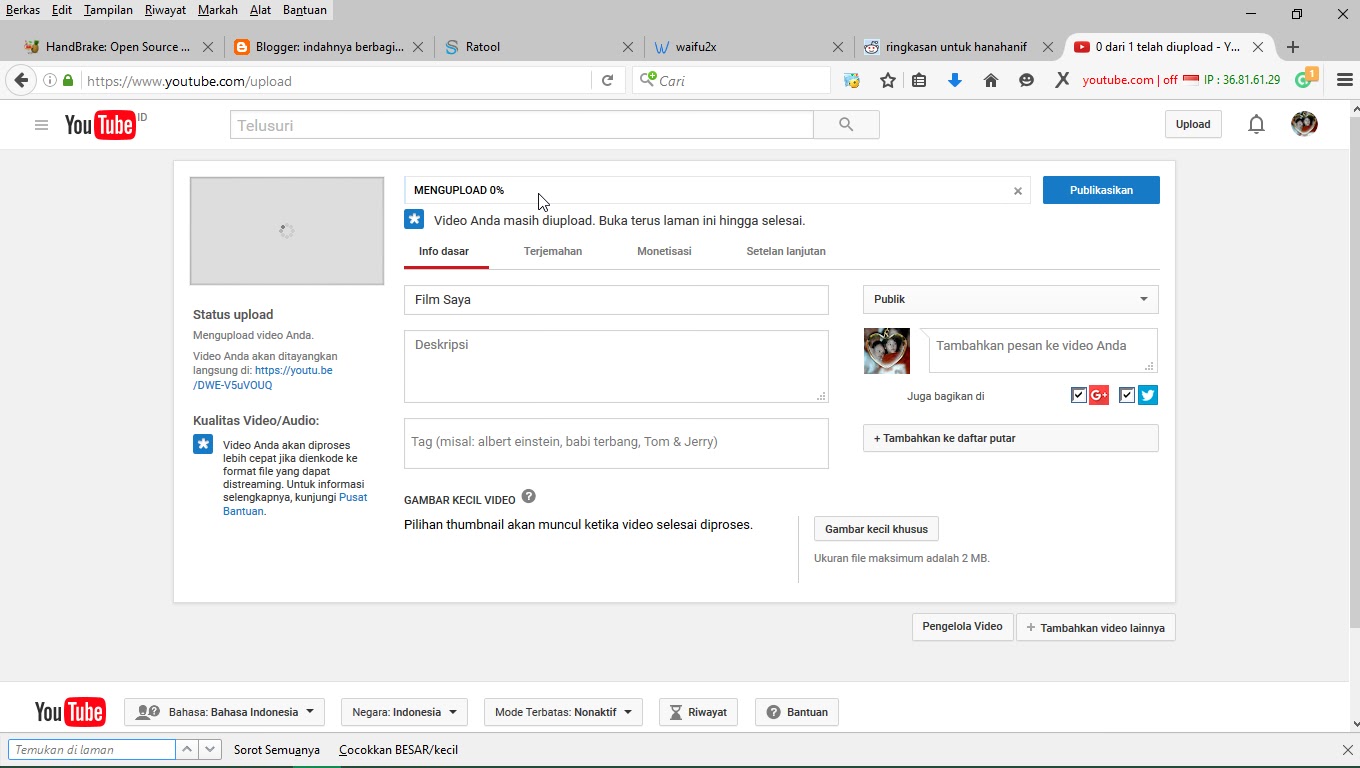Screen dimensions: 1360x768
Task: Click the Film Saya title field
Action: pyautogui.click(x=616, y=300)
